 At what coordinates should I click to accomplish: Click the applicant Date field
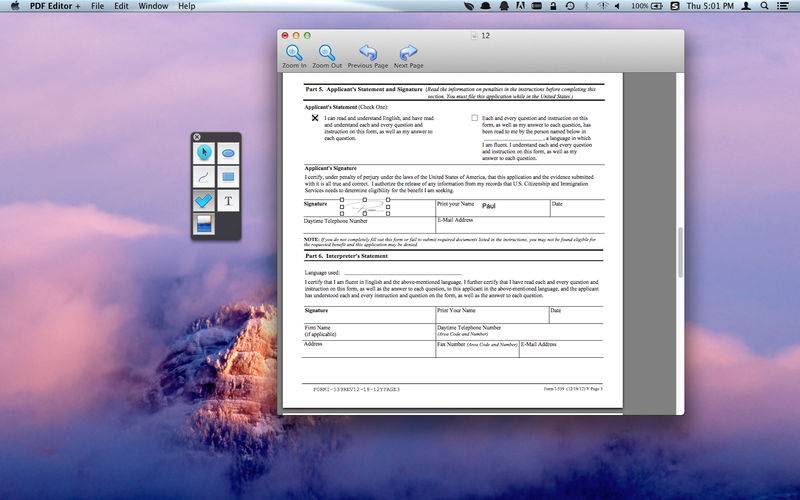point(578,208)
